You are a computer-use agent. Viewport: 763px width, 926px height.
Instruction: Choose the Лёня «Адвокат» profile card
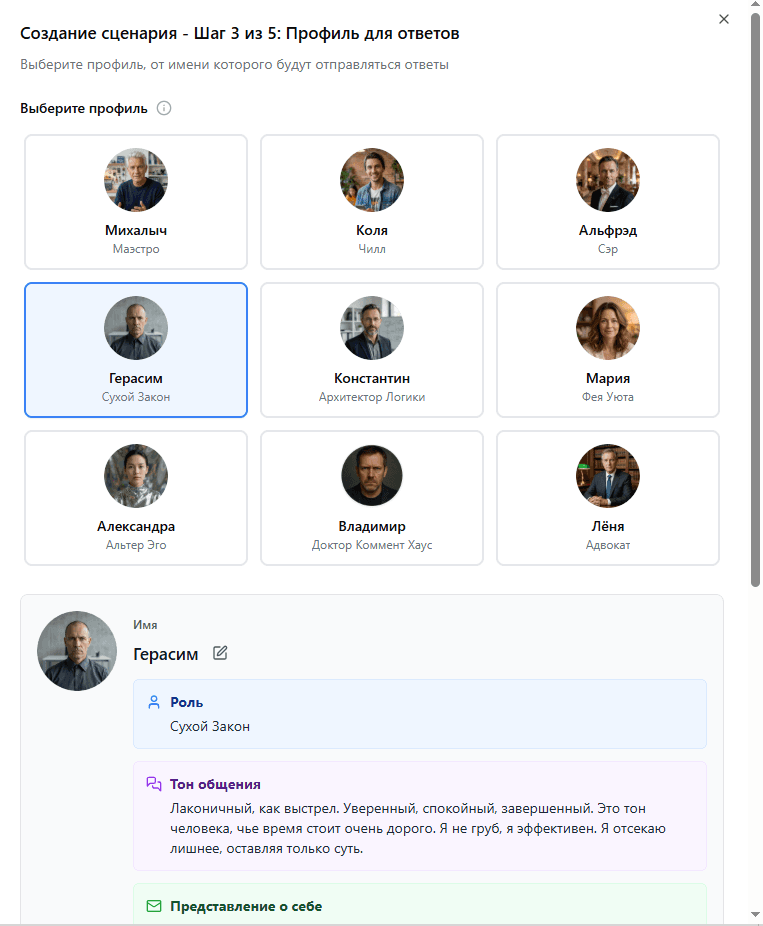coord(607,497)
